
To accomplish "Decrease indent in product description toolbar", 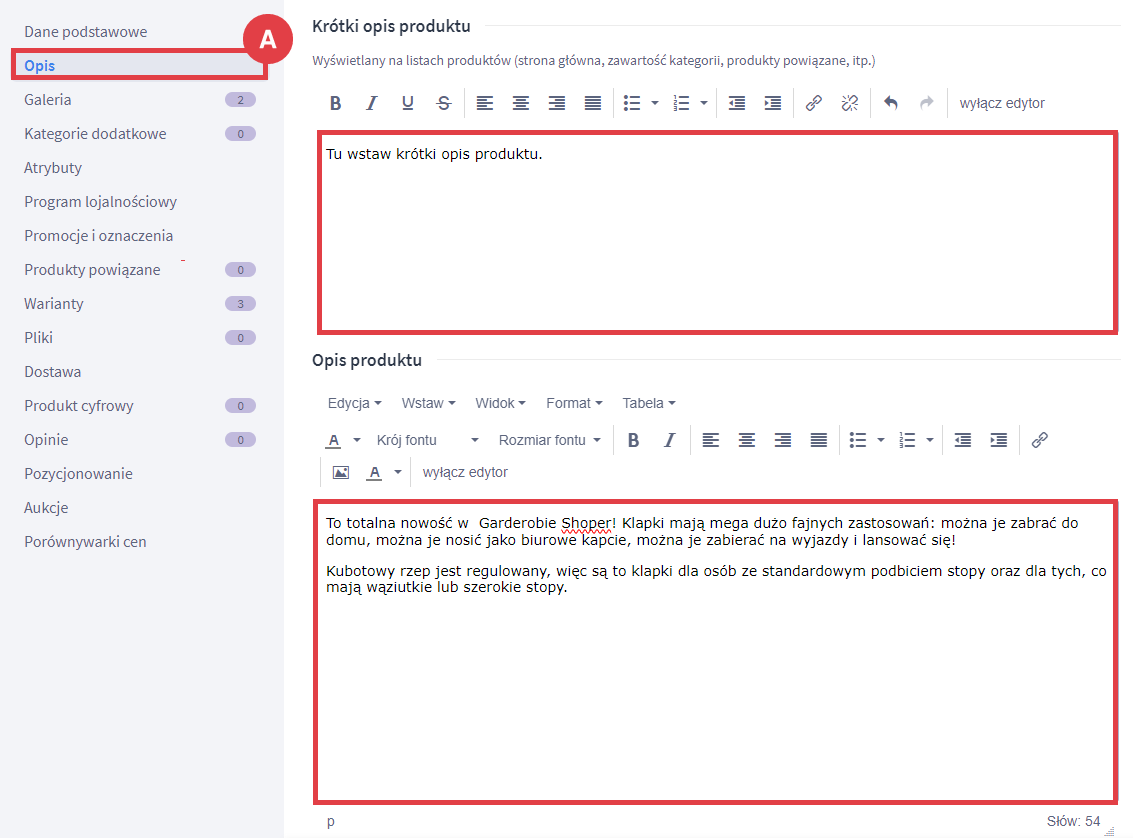I will [x=963, y=440].
